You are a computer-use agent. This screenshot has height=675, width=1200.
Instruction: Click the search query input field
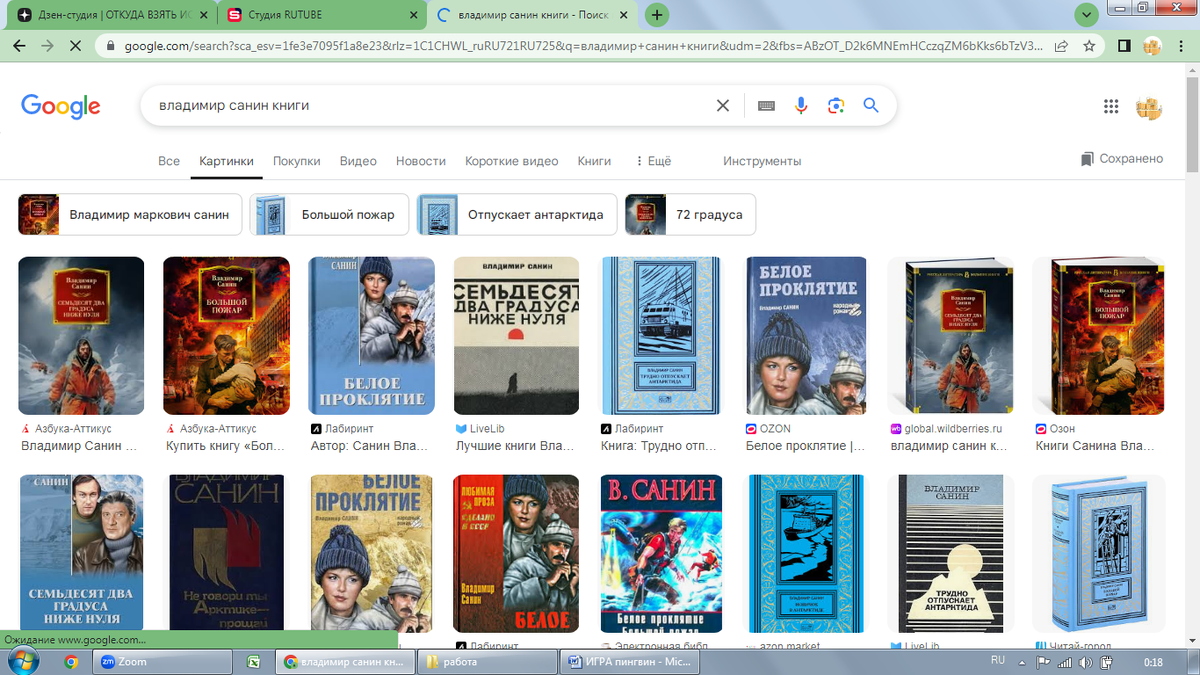(x=430, y=105)
